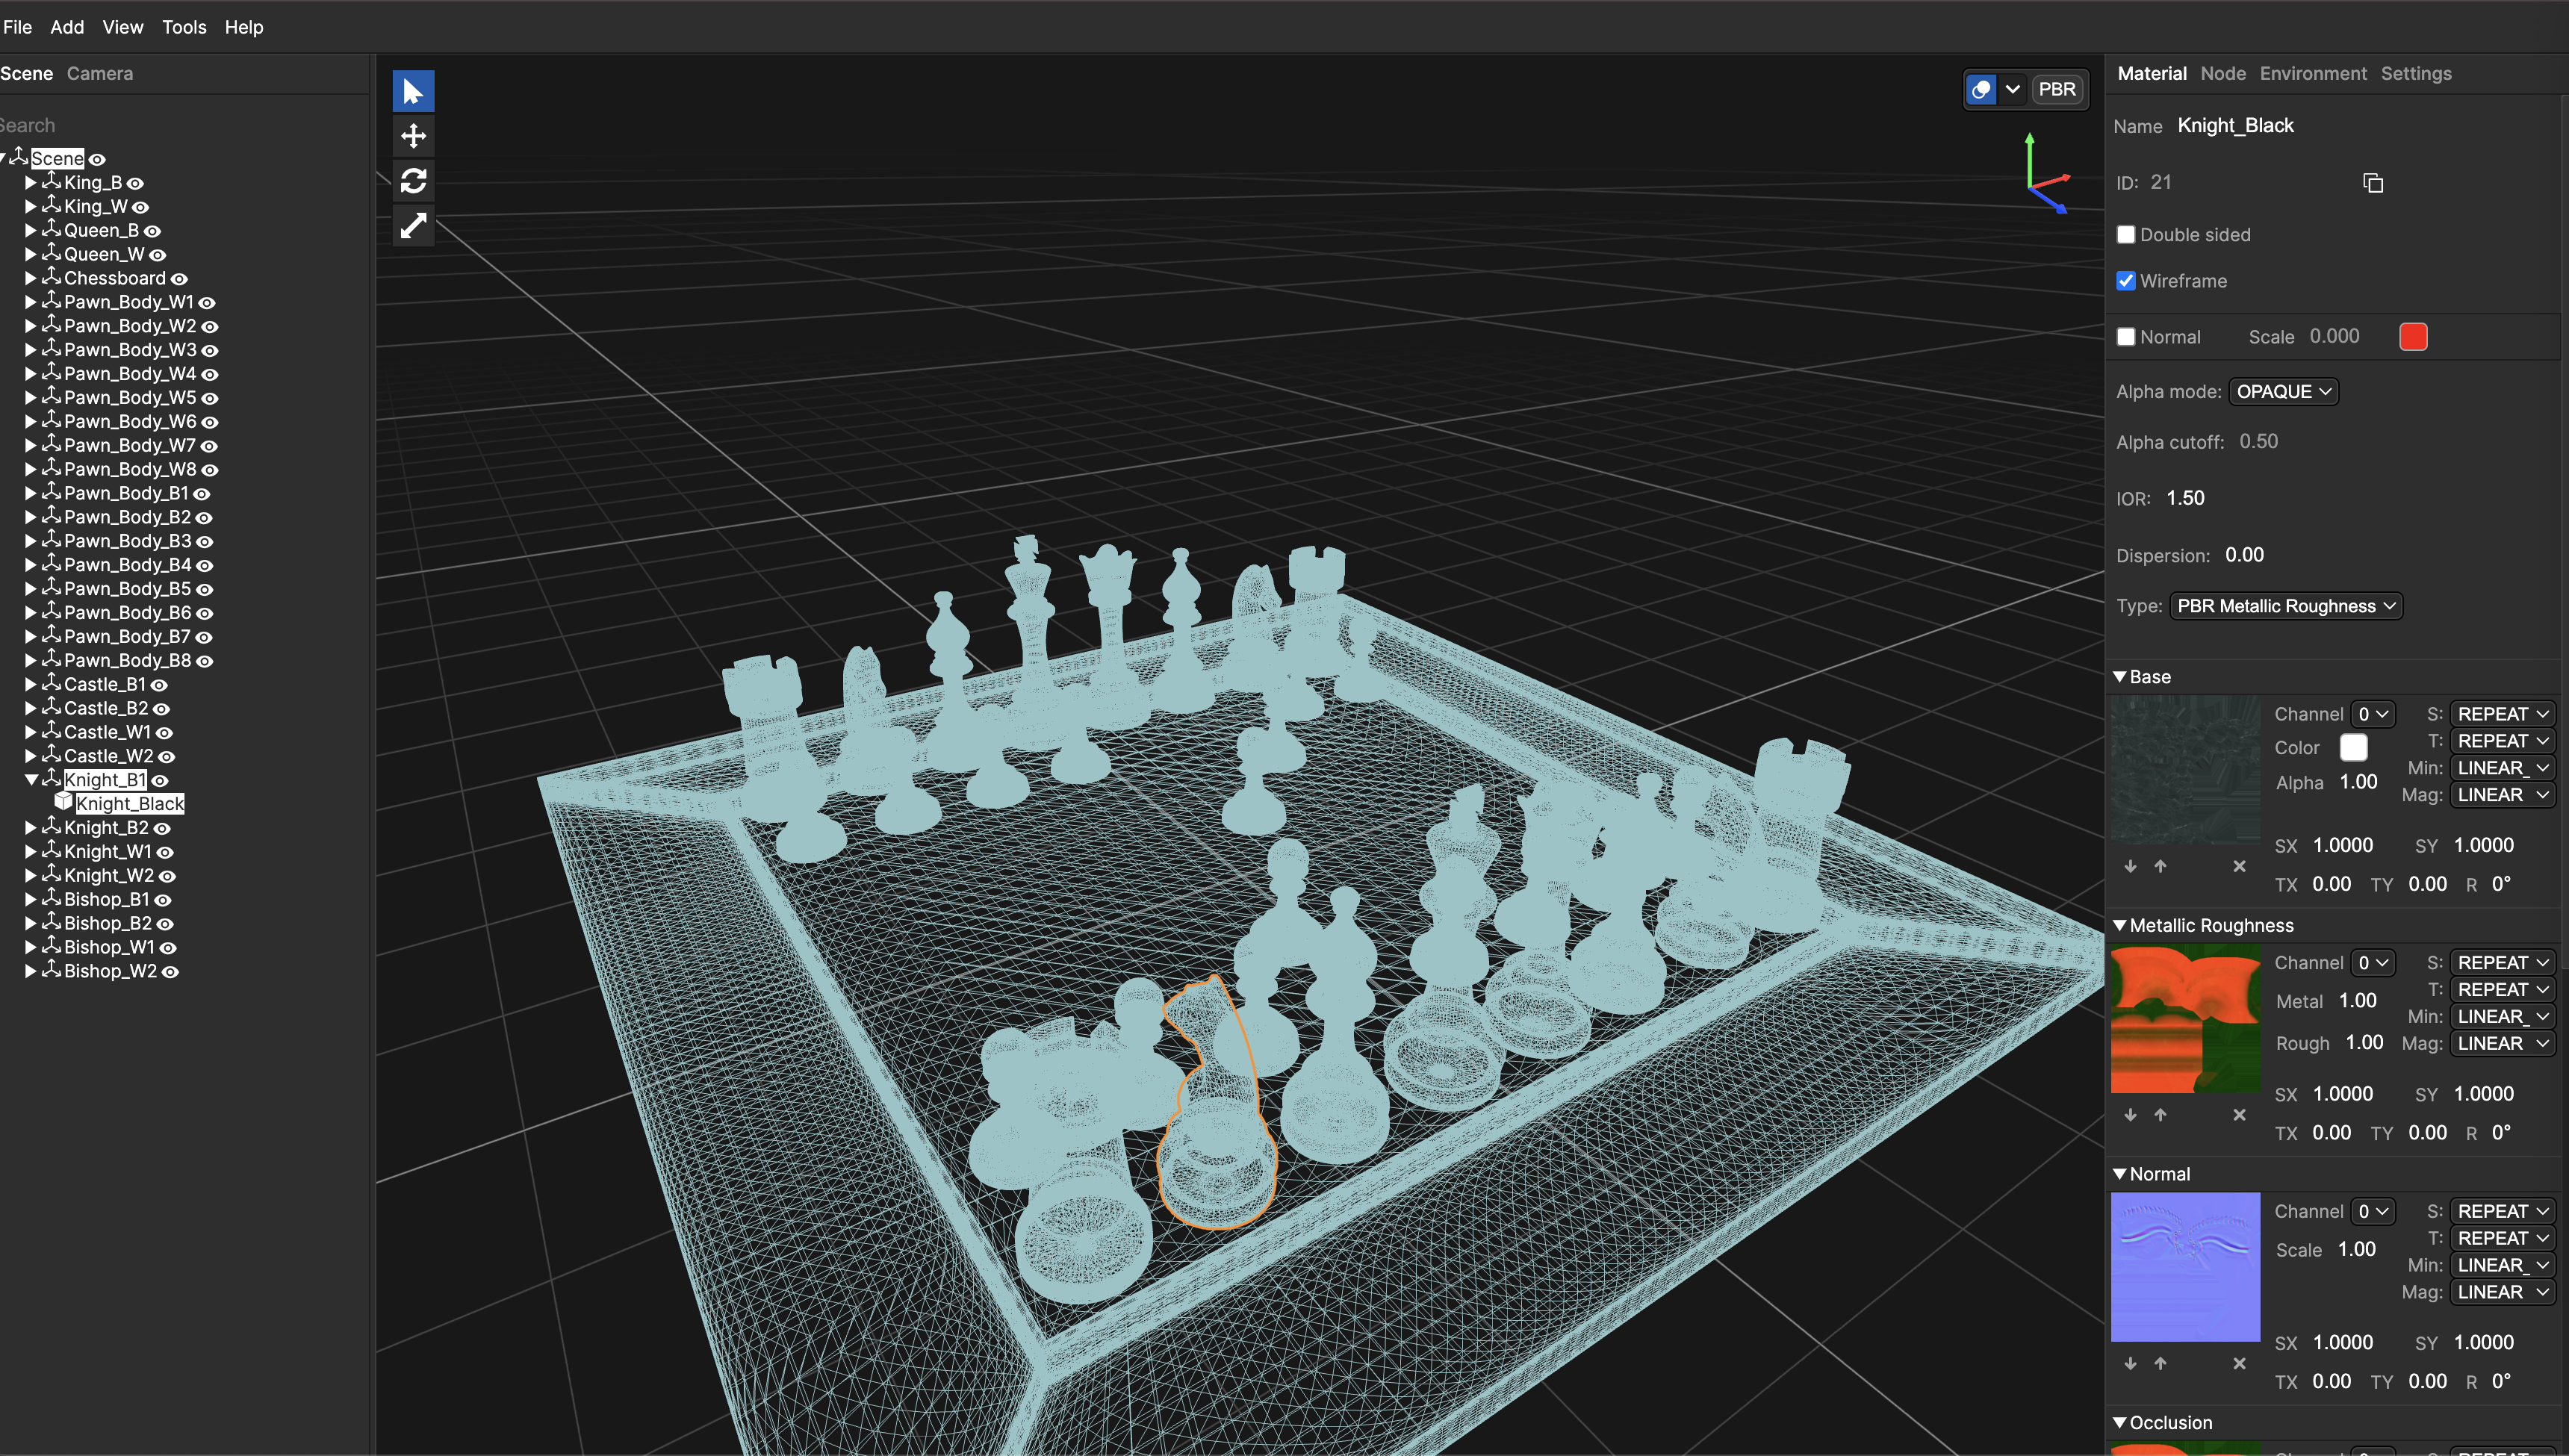Collapse the Occlusion section
The image size is (2569, 1456).
pos(2119,1422)
